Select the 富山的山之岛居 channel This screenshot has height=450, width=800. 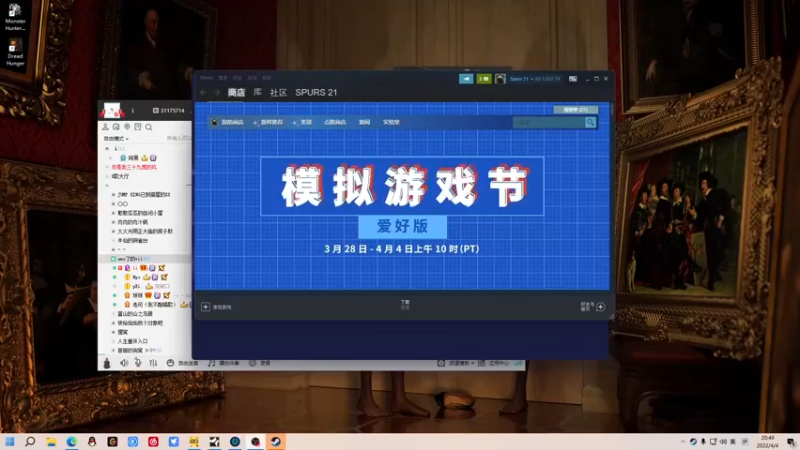[135, 314]
